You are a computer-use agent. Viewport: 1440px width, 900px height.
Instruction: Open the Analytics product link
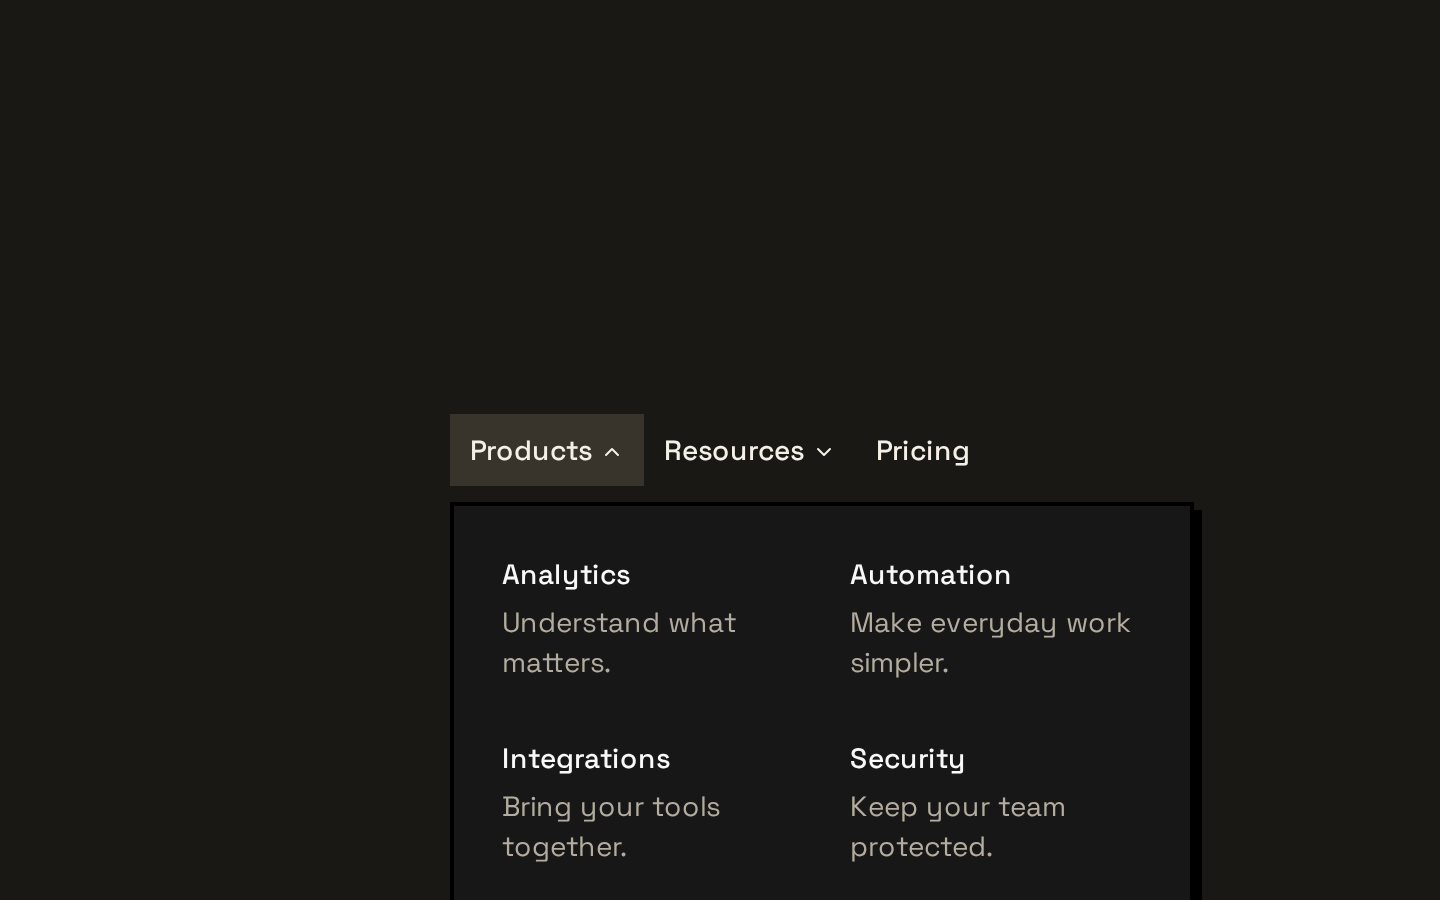[x=648, y=618]
